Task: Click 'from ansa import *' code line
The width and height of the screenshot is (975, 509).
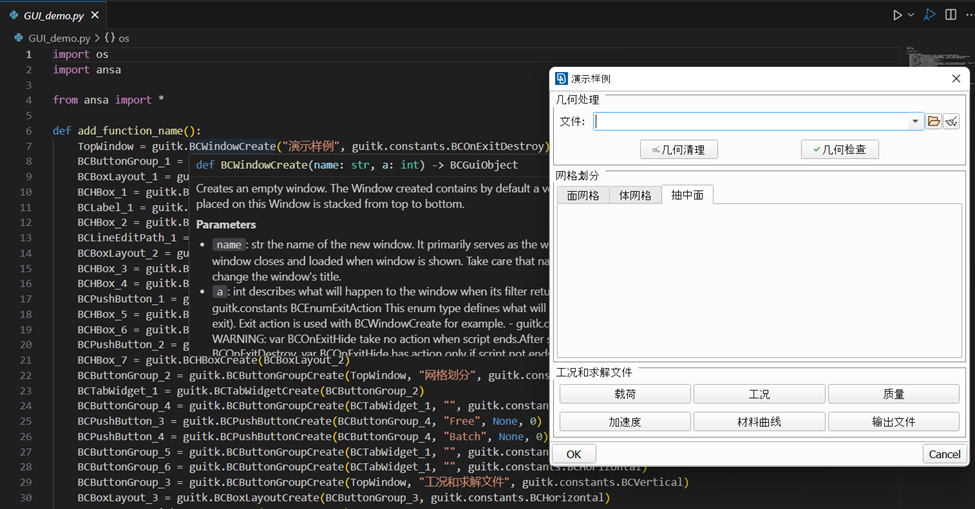Action: pyautogui.click(x=108, y=100)
